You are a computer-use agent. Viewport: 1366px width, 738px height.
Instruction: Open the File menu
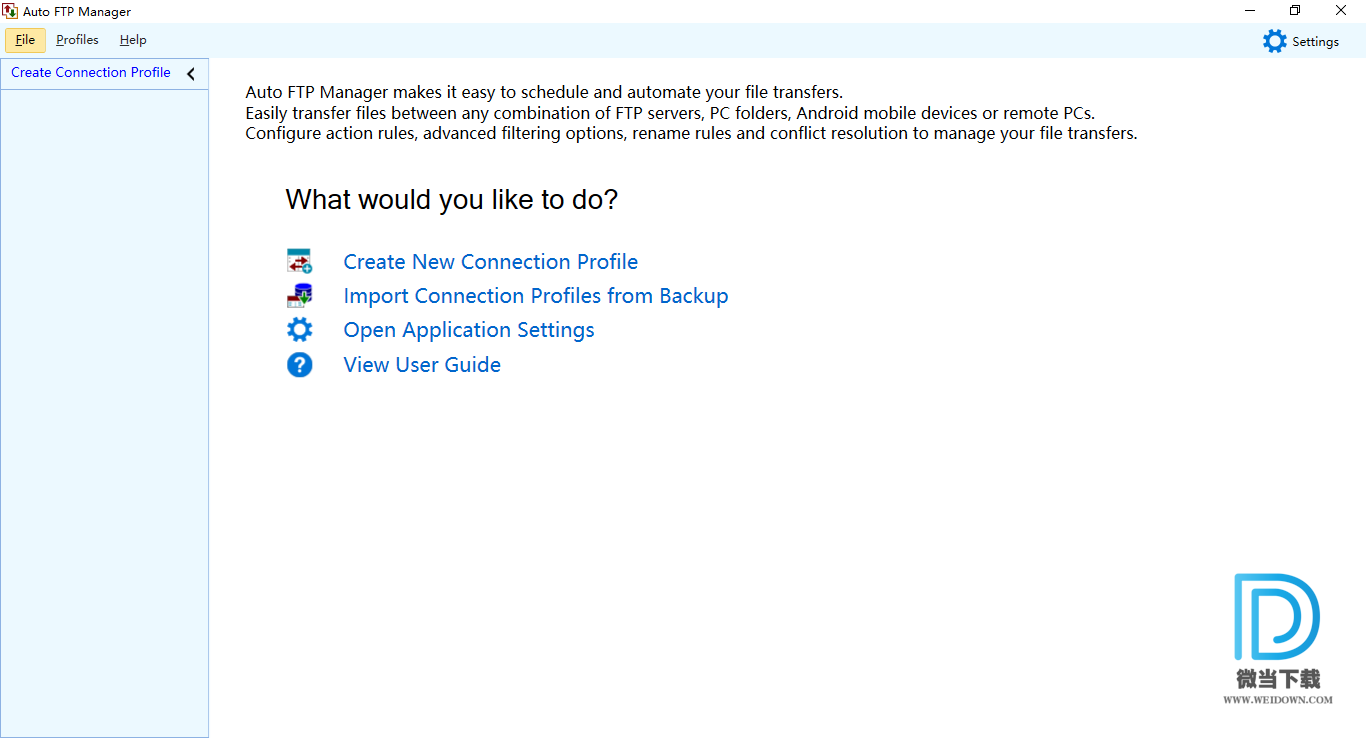tap(25, 40)
